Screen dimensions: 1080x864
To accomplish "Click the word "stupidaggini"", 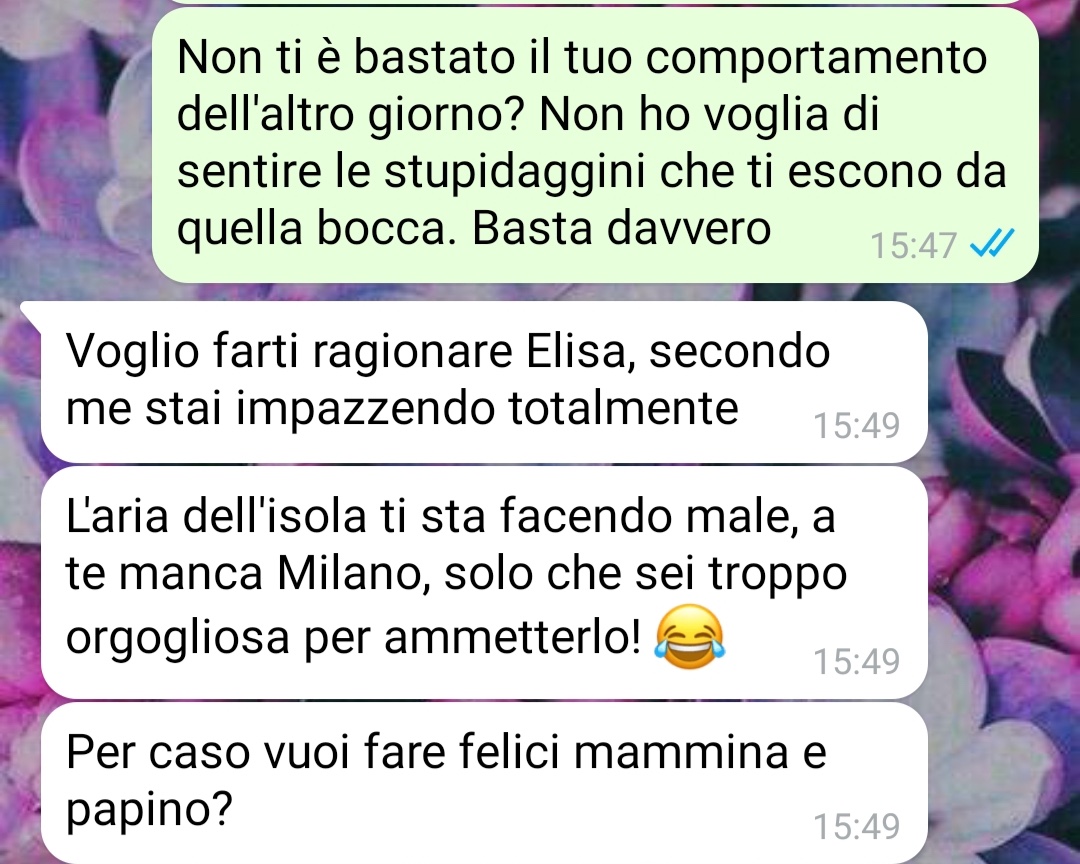I will pos(515,172).
